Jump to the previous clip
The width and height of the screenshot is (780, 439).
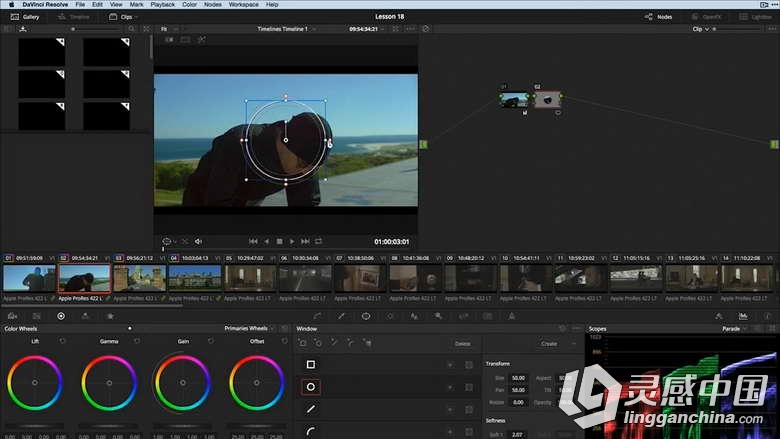click(x=253, y=241)
